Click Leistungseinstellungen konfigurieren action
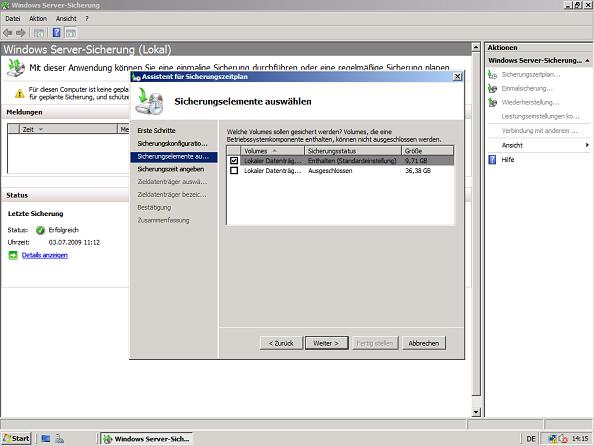 point(540,116)
